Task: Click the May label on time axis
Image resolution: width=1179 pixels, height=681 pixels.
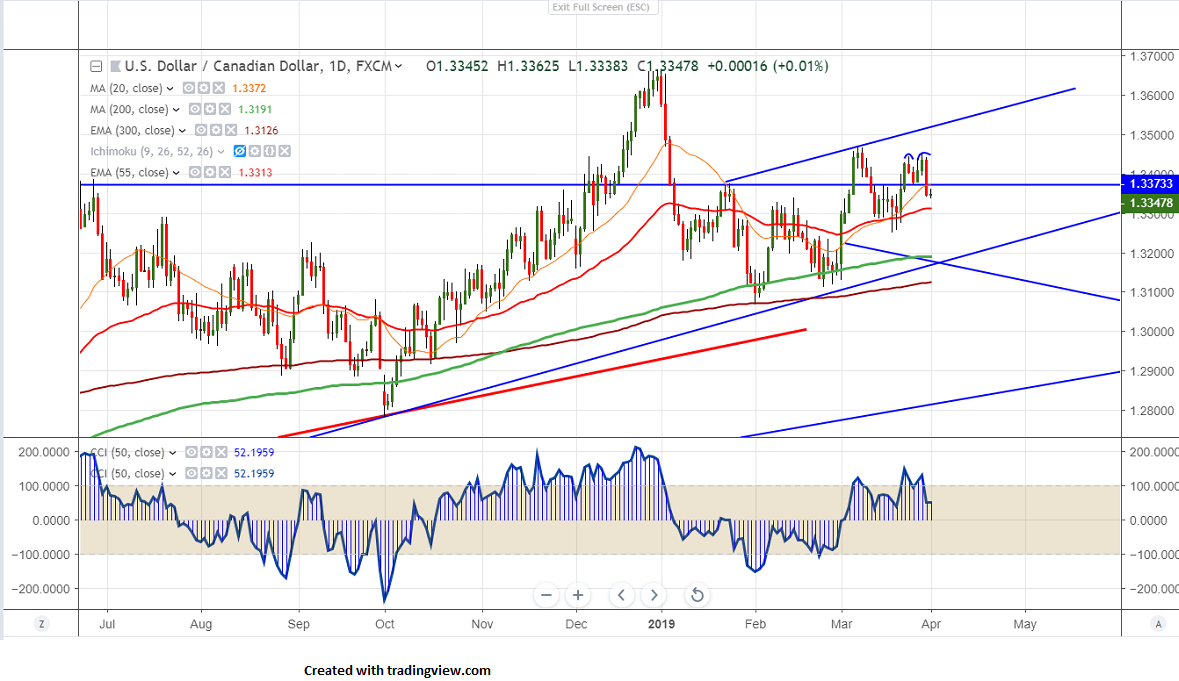Action: click(1025, 624)
